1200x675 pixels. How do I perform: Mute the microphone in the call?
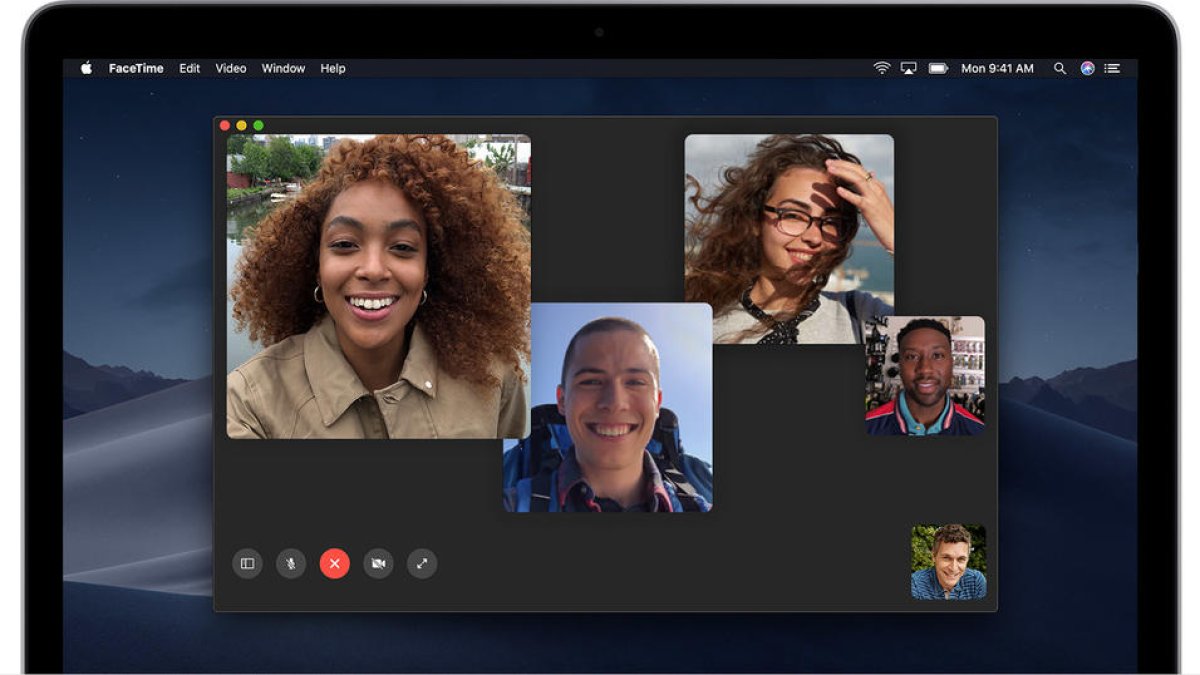click(291, 563)
